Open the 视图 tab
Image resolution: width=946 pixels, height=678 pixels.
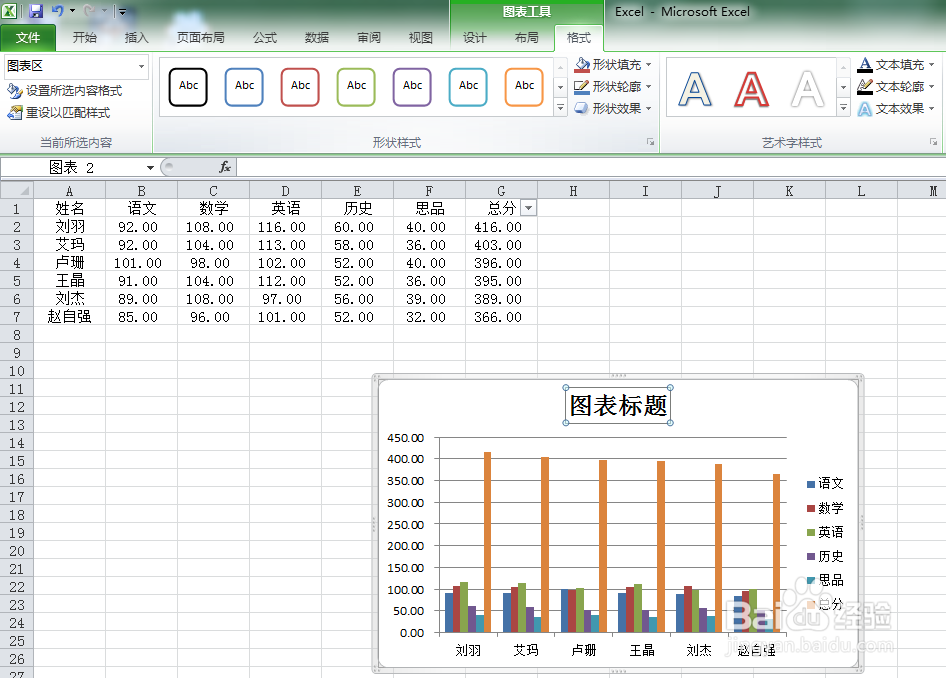pyautogui.click(x=421, y=38)
